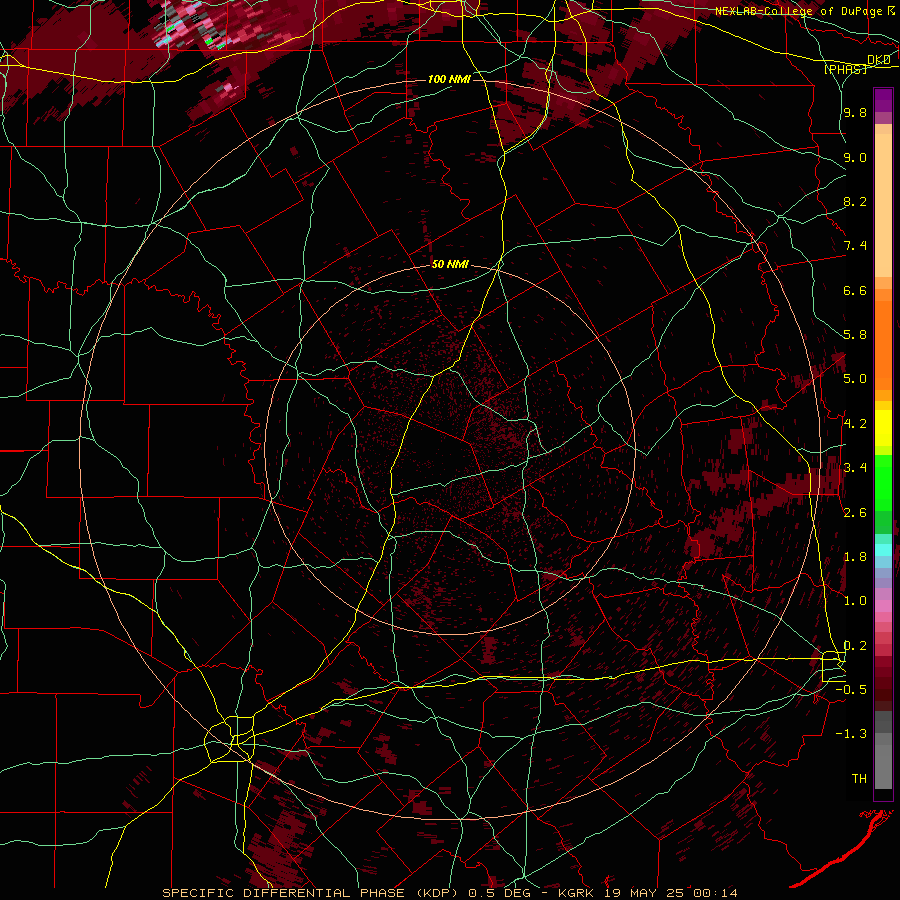
Task: Click the TH threshold label on scale
Action: (x=859, y=779)
